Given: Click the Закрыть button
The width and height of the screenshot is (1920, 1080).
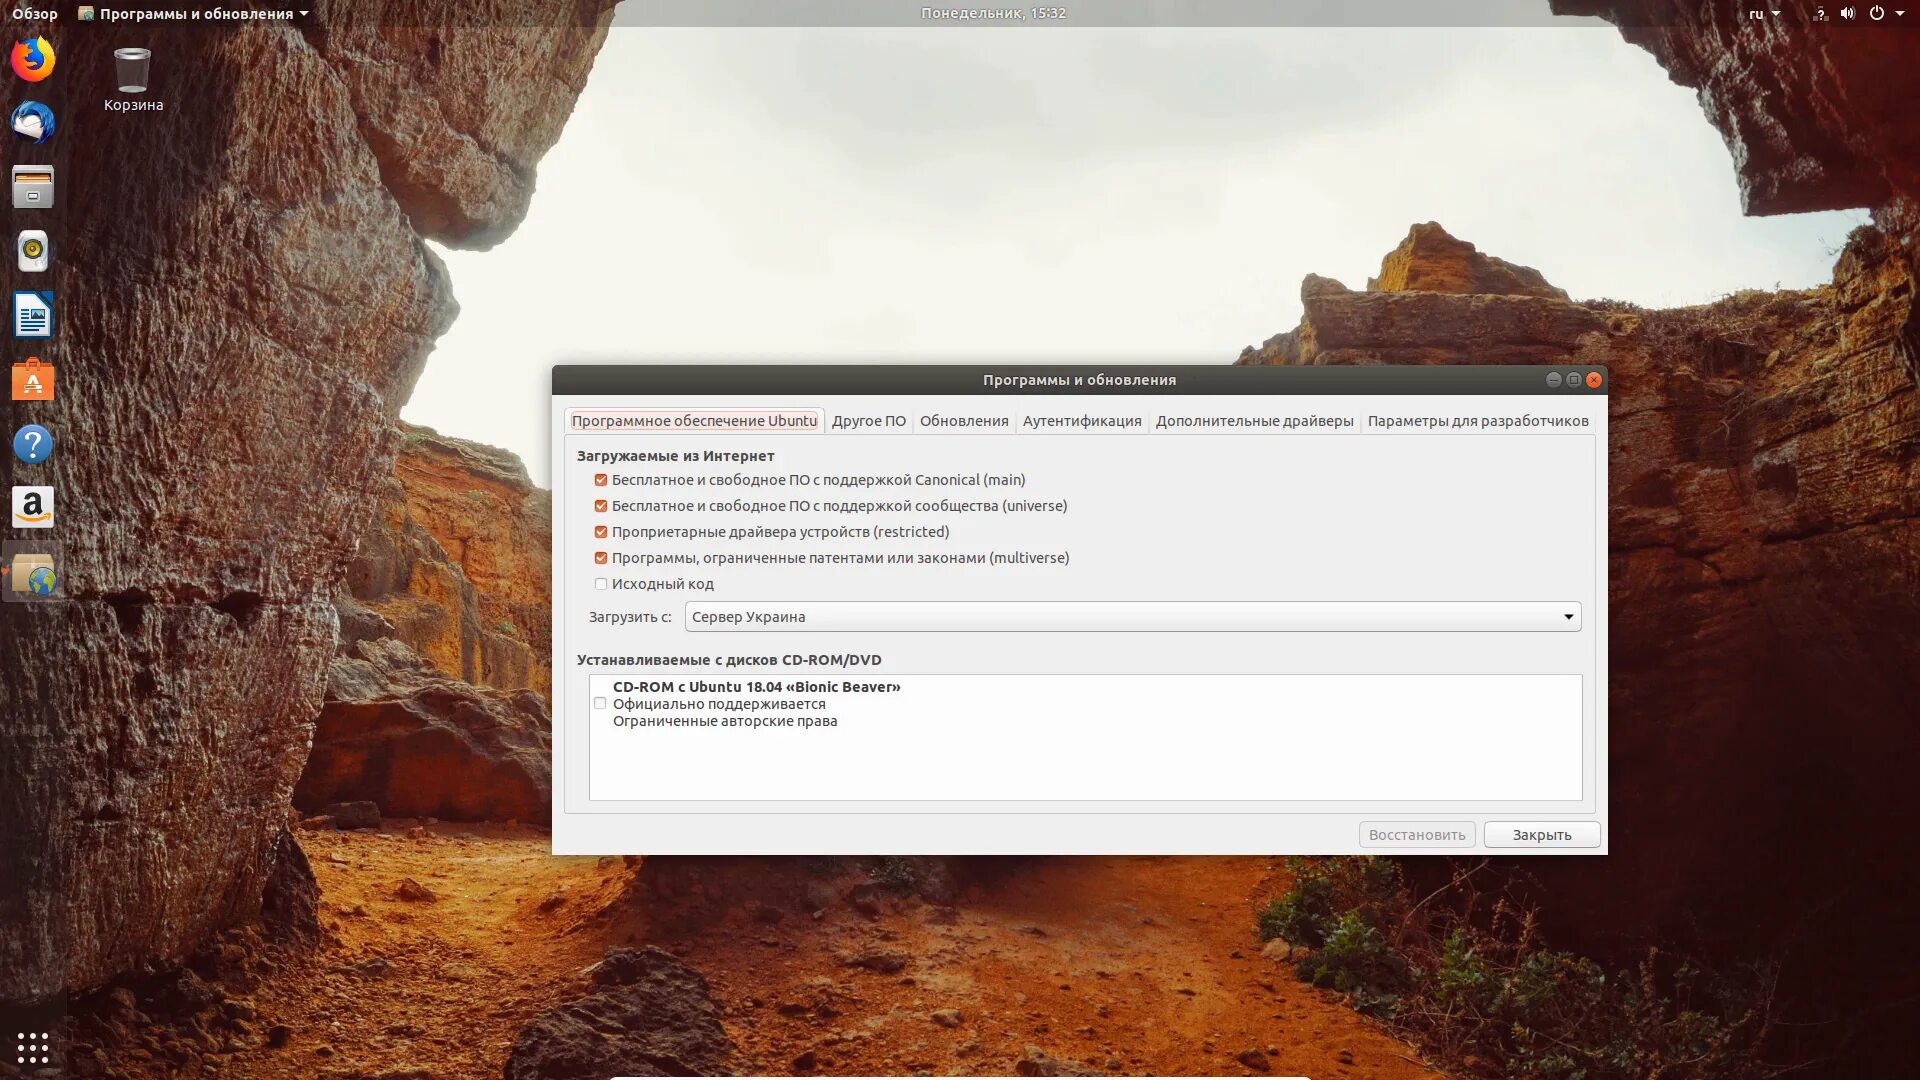Looking at the screenshot, I should click(1541, 835).
